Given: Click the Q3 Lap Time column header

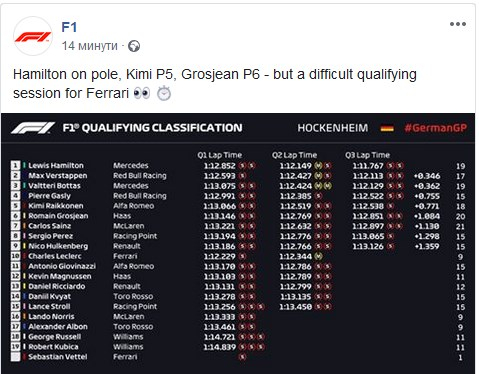Looking at the screenshot, I should pyautogui.click(x=367, y=155).
